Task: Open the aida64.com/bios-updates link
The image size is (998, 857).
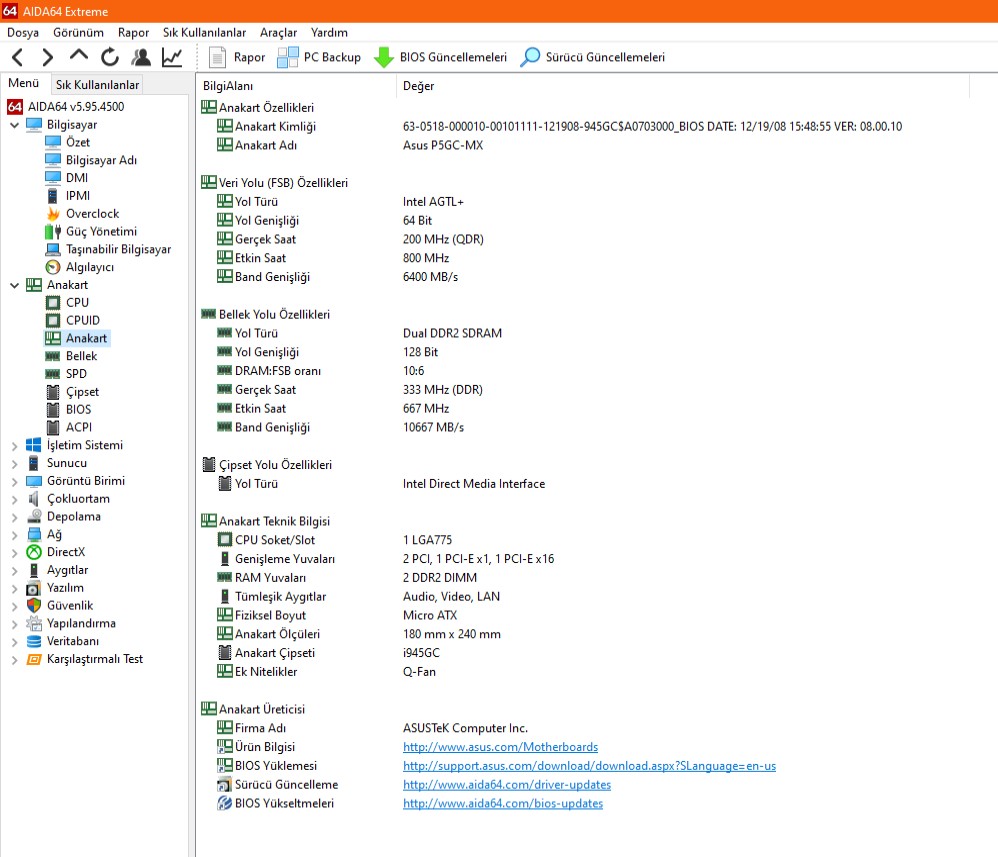Action: tap(502, 804)
